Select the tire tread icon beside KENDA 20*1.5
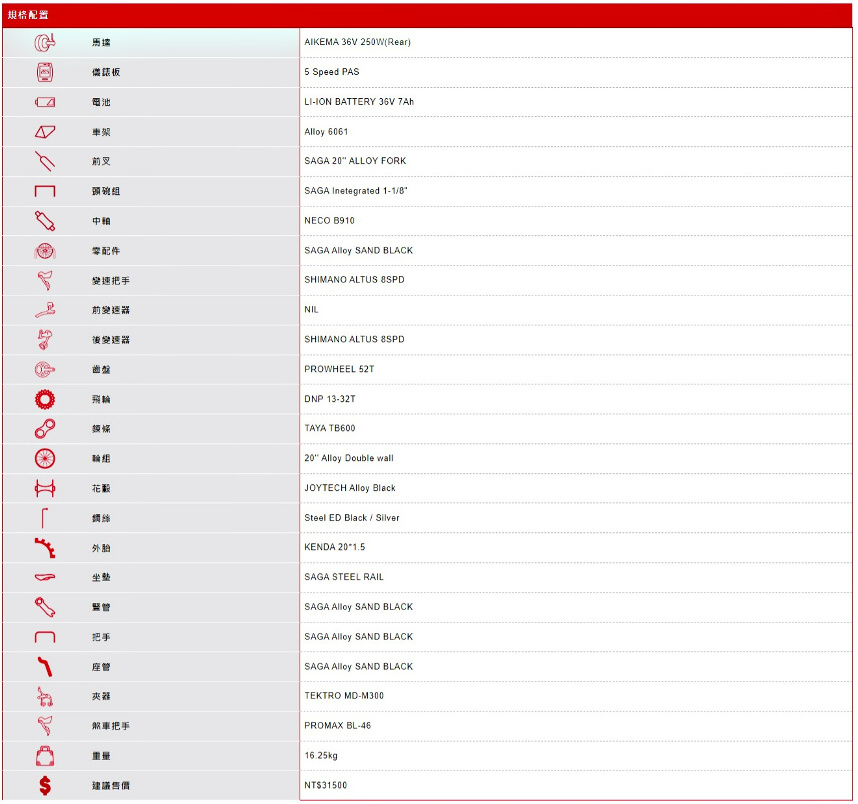The height and width of the screenshot is (804, 858). (45, 548)
